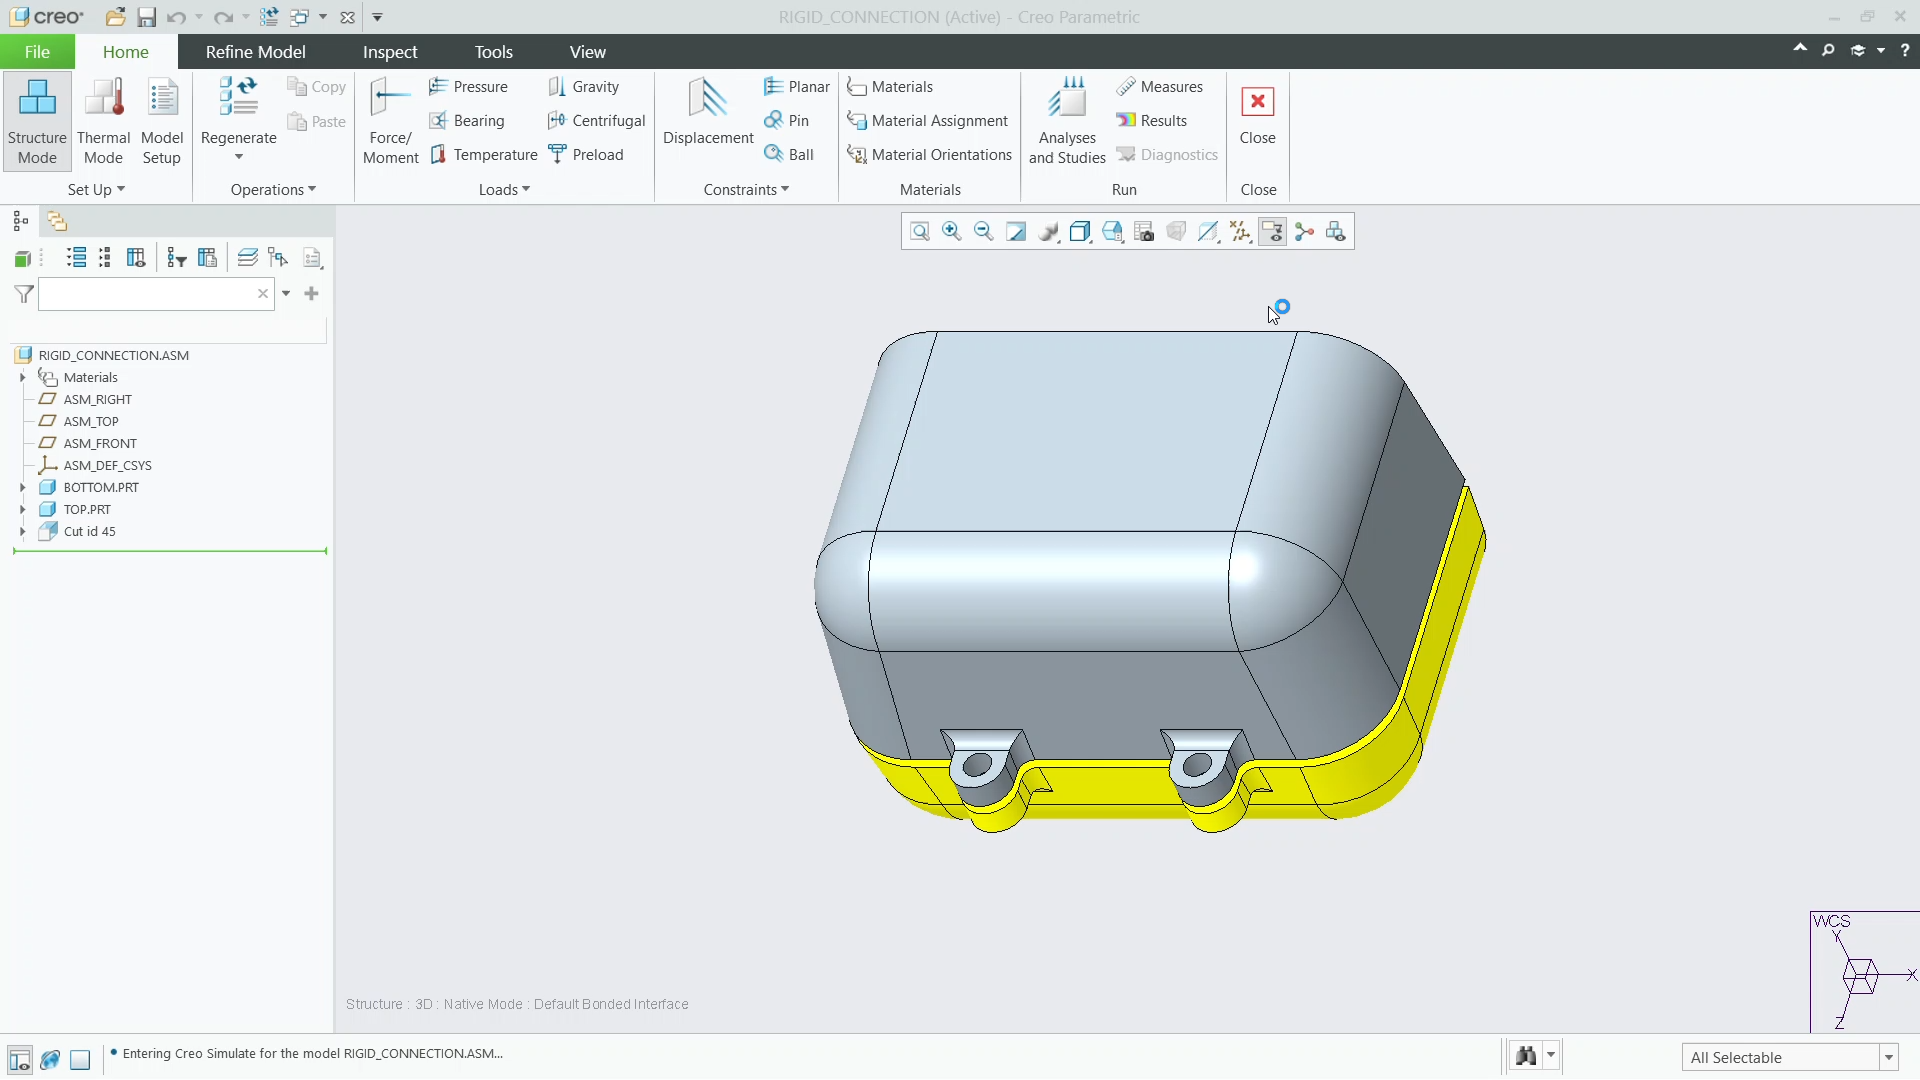This screenshot has height=1080, width=1920.
Task: Toggle Structure Mode button
Action: (37, 121)
